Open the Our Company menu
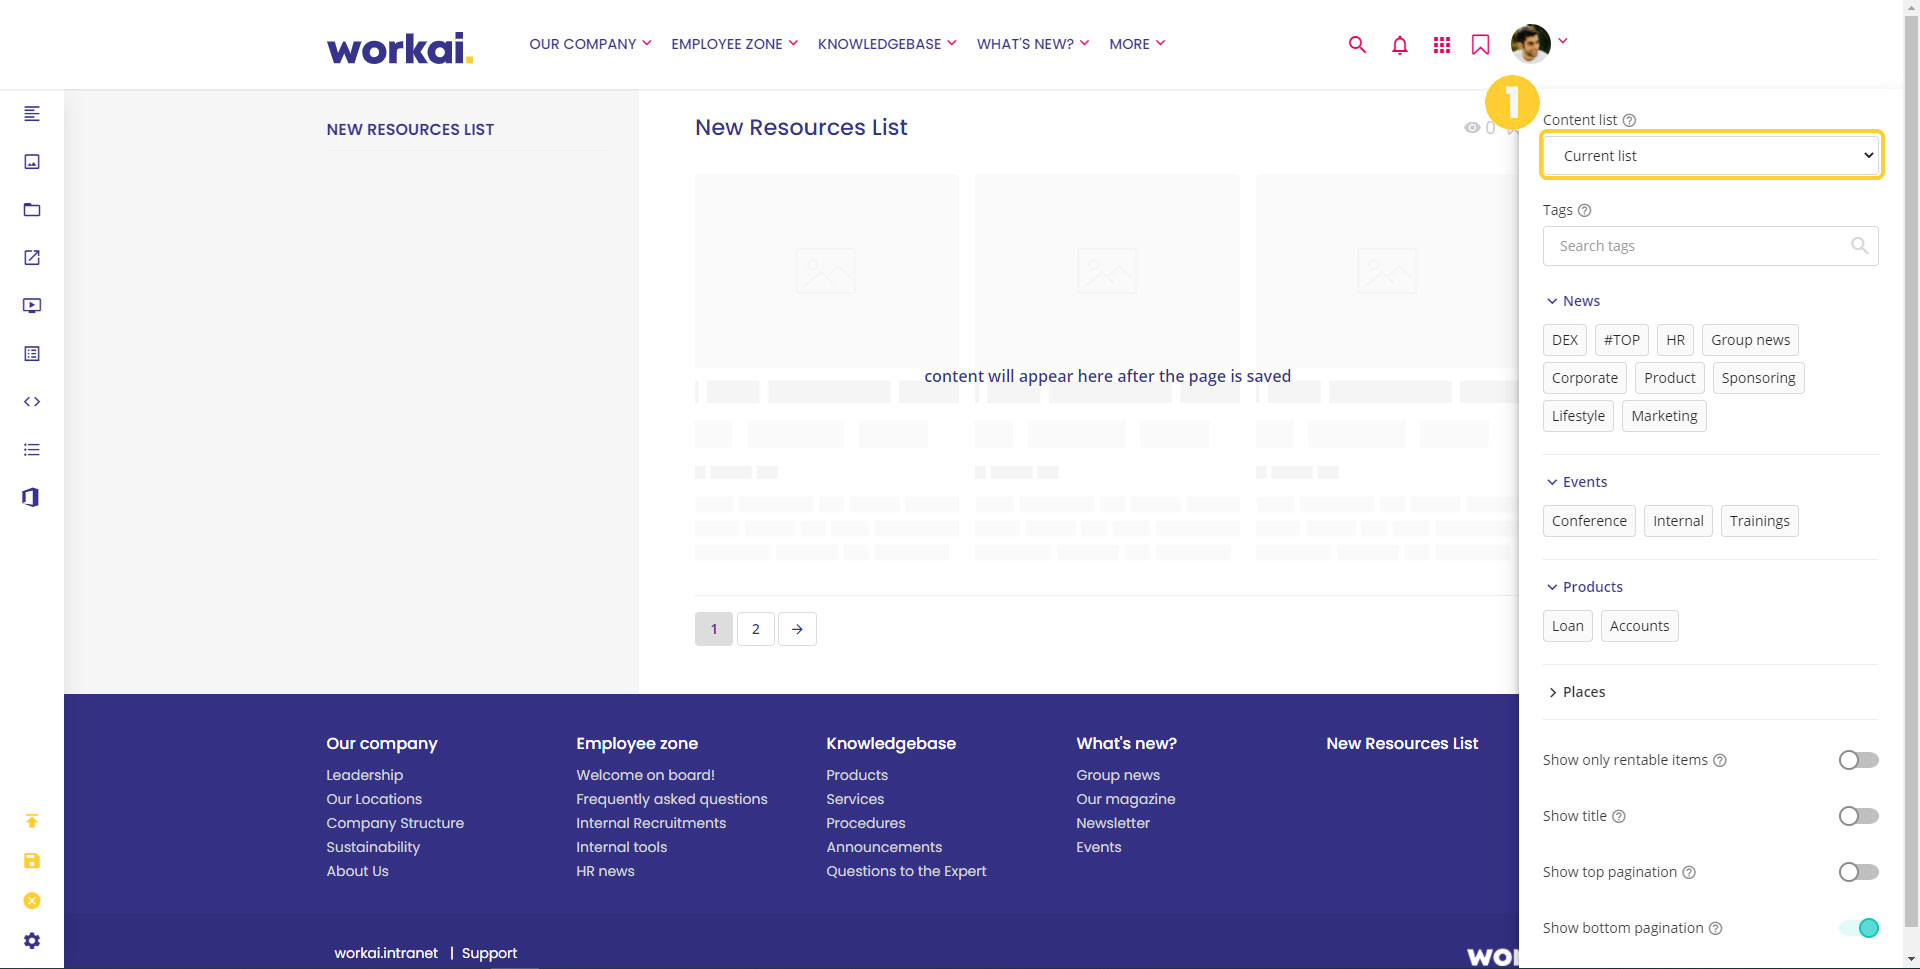The width and height of the screenshot is (1920, 969). [x=590, y=44]
